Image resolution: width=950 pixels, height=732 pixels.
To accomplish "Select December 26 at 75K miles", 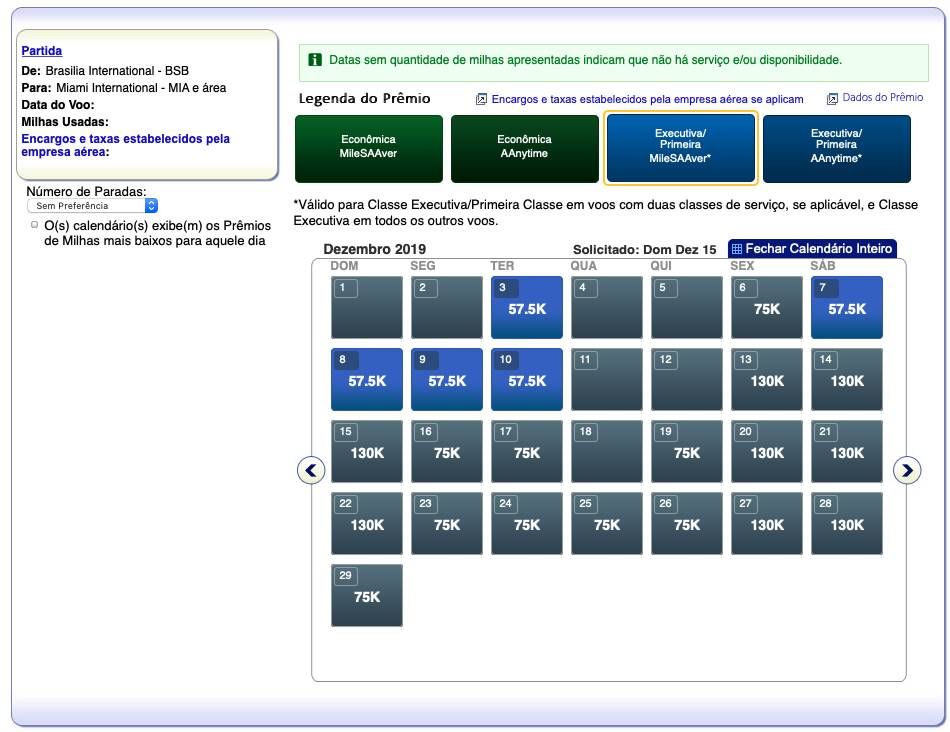I will coord(687,524).
